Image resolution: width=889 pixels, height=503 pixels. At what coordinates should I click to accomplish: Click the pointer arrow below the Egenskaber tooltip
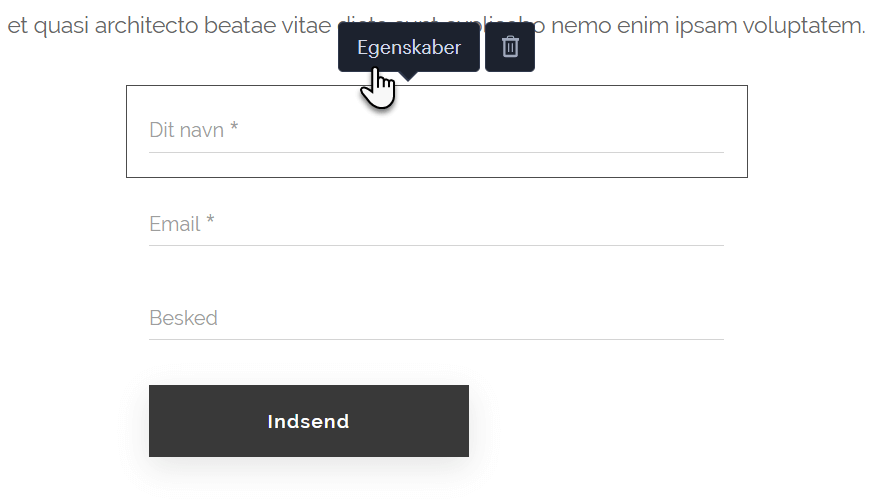click(408, 76)
